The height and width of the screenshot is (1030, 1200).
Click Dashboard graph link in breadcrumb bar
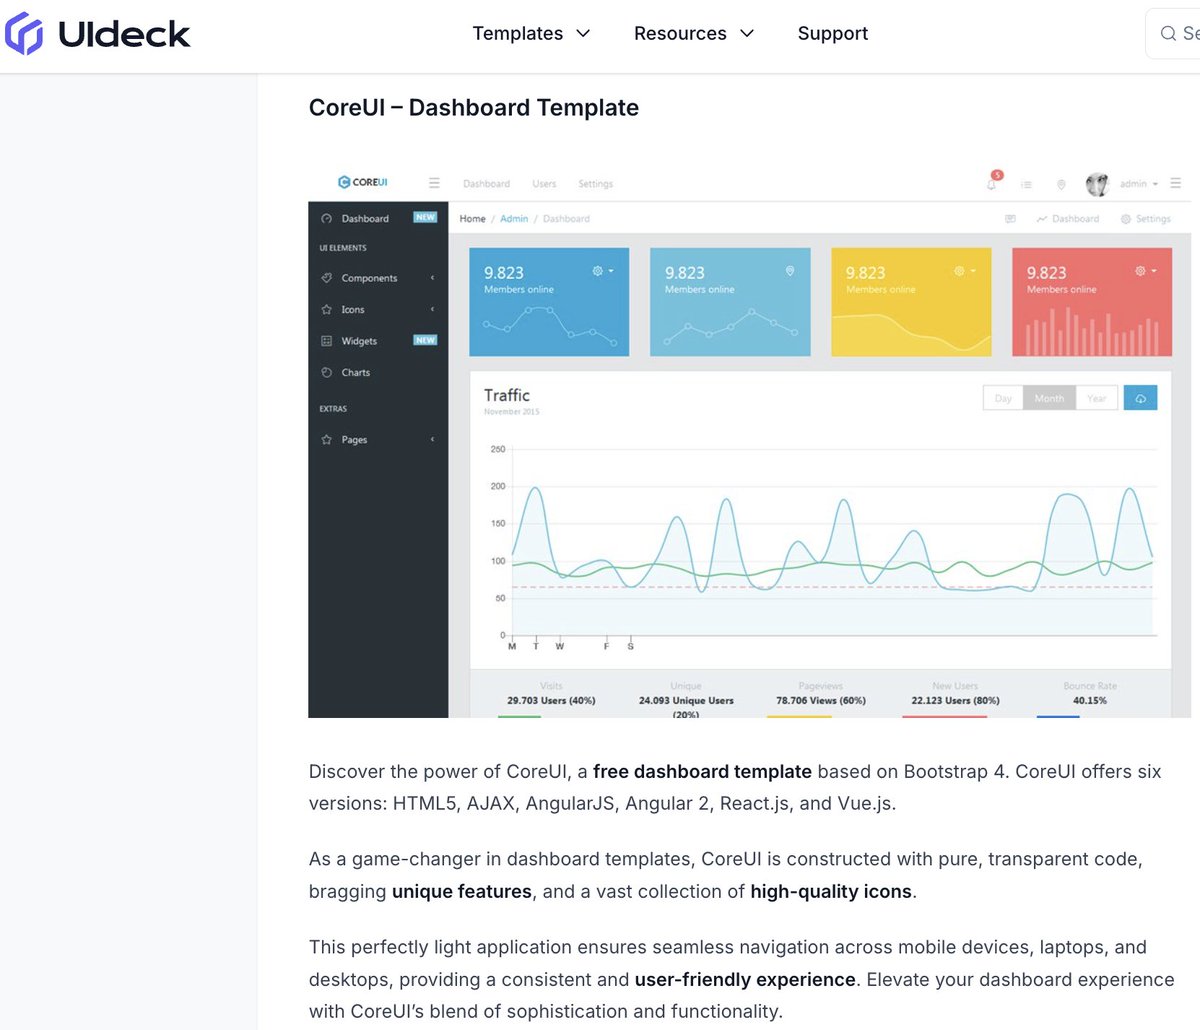coord(1067,219)
